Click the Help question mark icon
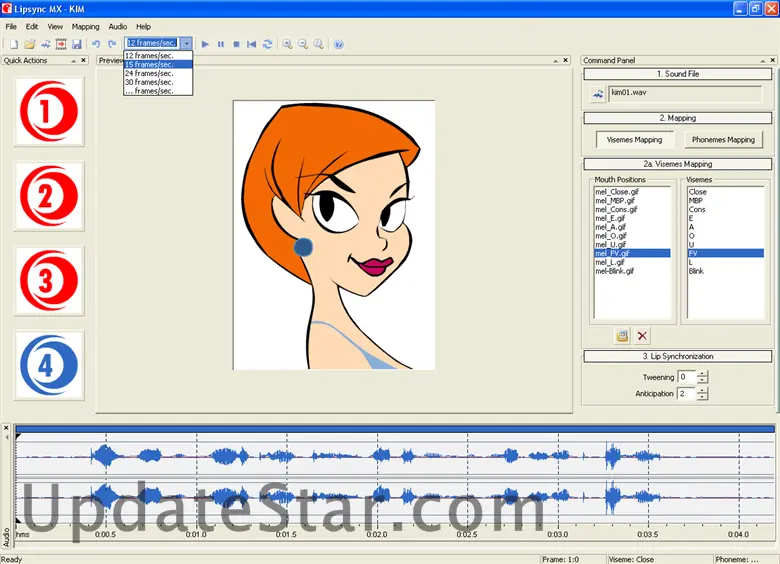 [x=338, y=44]
